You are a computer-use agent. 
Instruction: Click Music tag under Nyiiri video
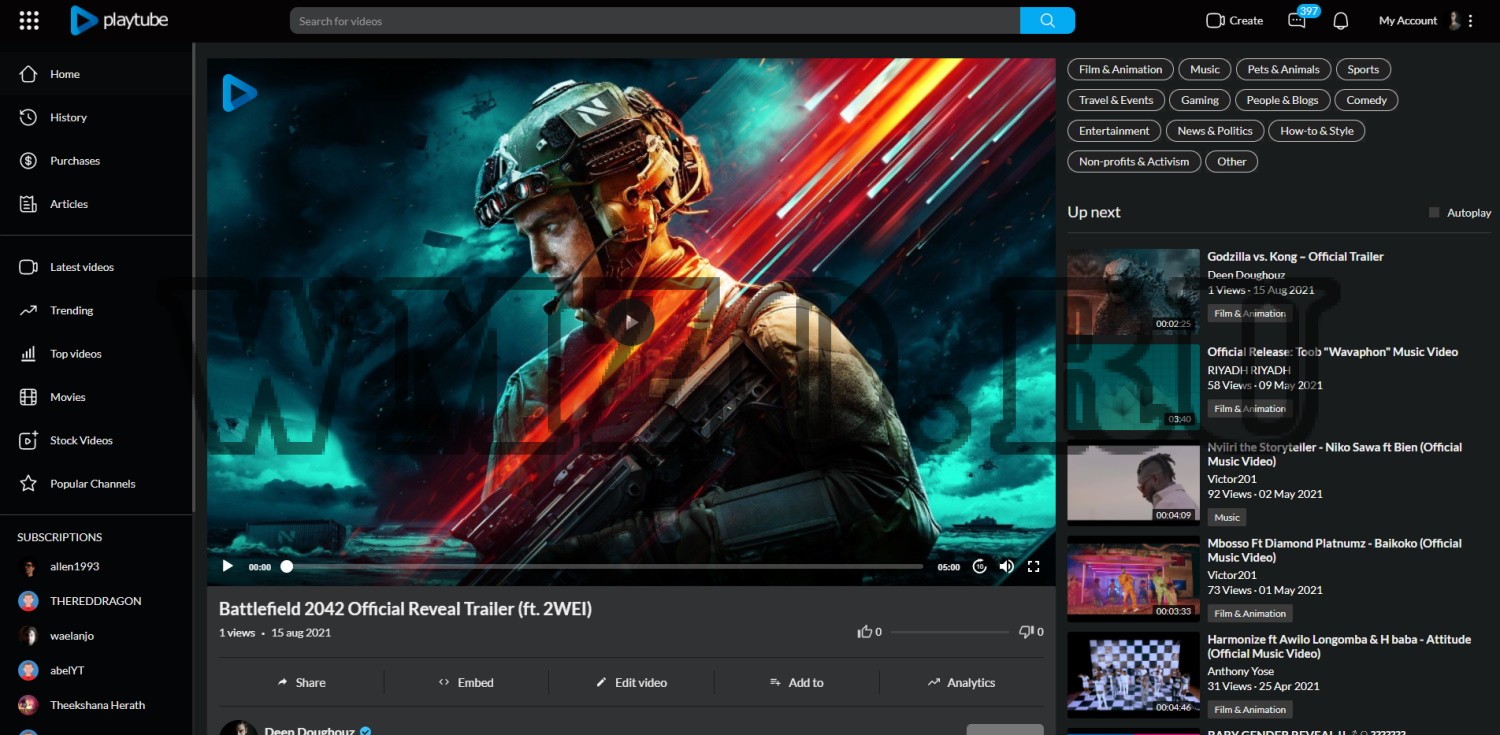point(1227,517)
